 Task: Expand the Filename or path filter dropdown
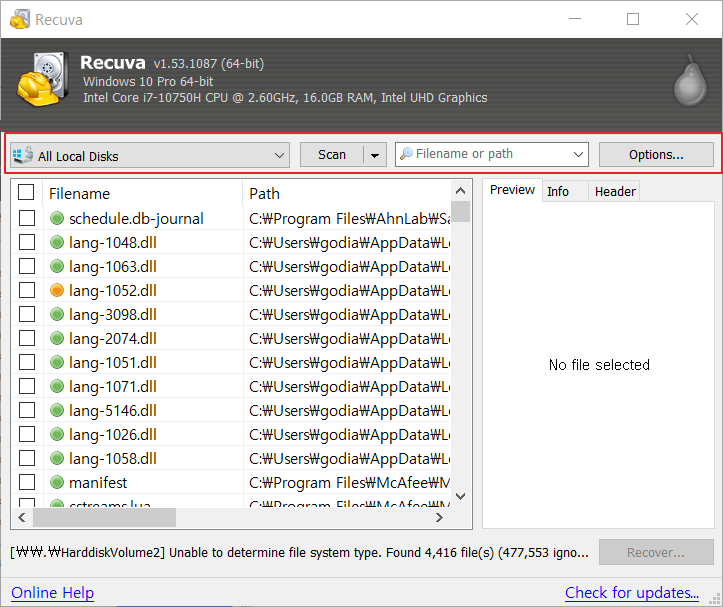tap(578, 154)
